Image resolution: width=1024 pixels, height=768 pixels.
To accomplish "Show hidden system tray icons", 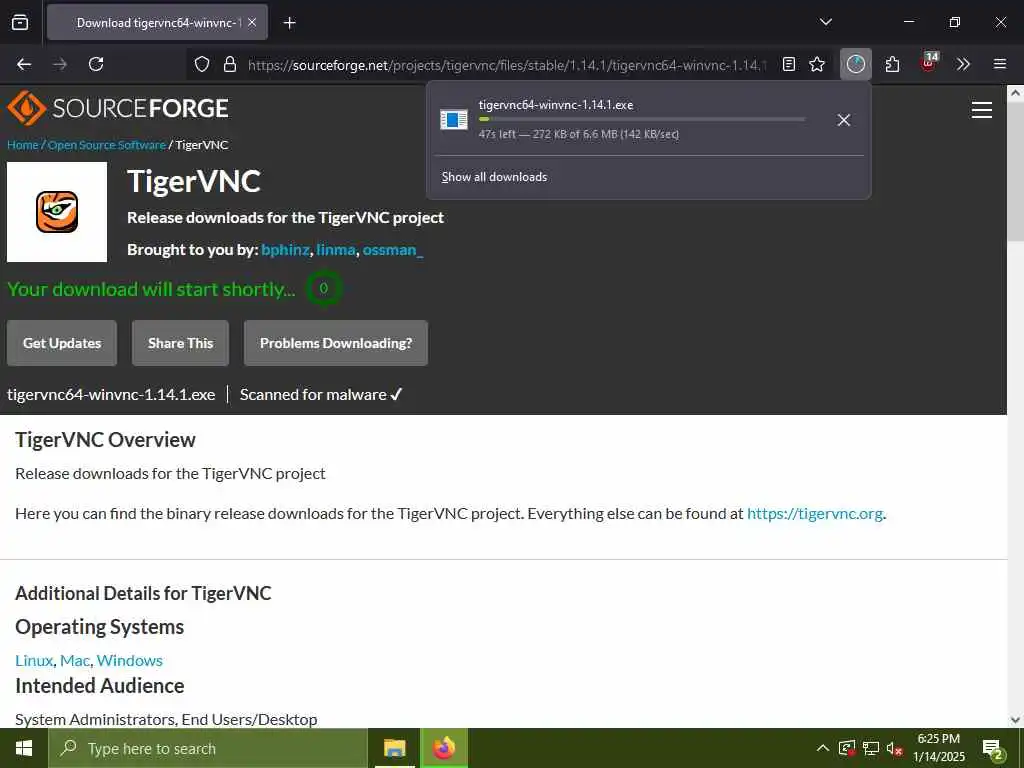I will (x=823, y=748).
